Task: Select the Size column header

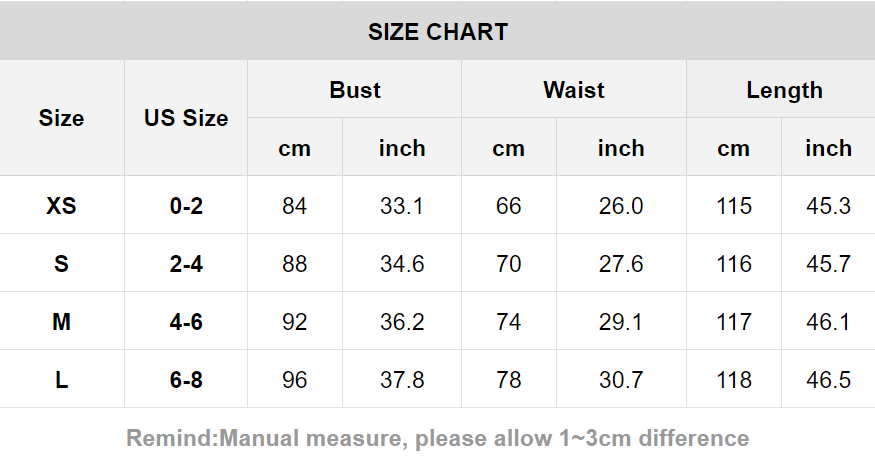Action: (x=61, y=118)
